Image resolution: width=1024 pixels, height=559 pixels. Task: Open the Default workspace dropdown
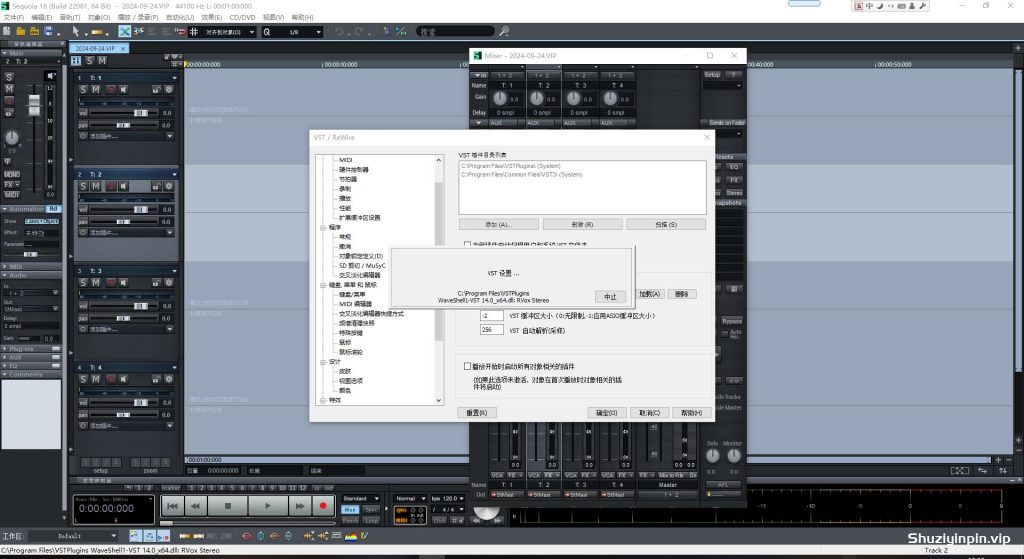[114, 536]
